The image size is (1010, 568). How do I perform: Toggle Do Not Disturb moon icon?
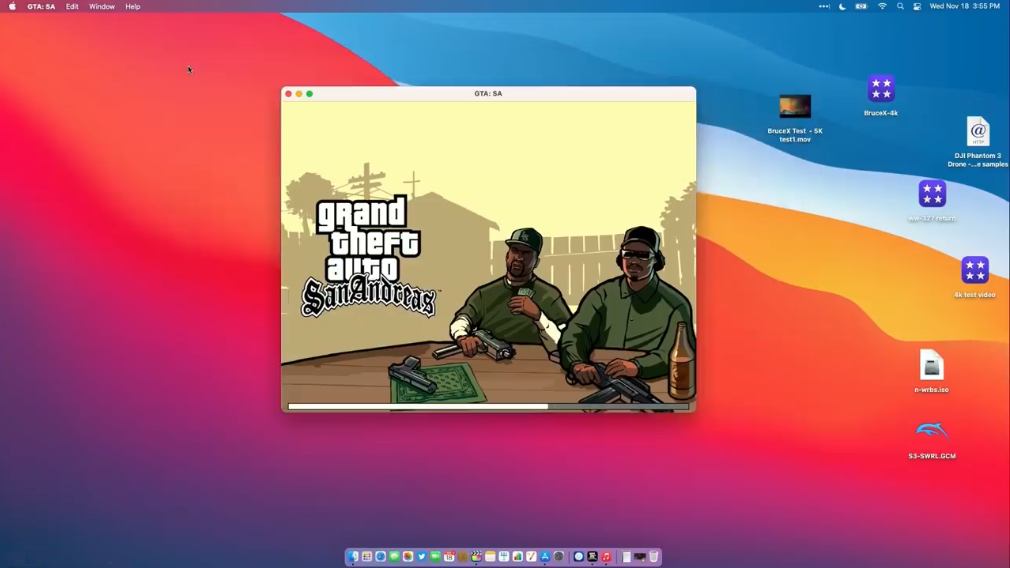(x=842, y=6)
